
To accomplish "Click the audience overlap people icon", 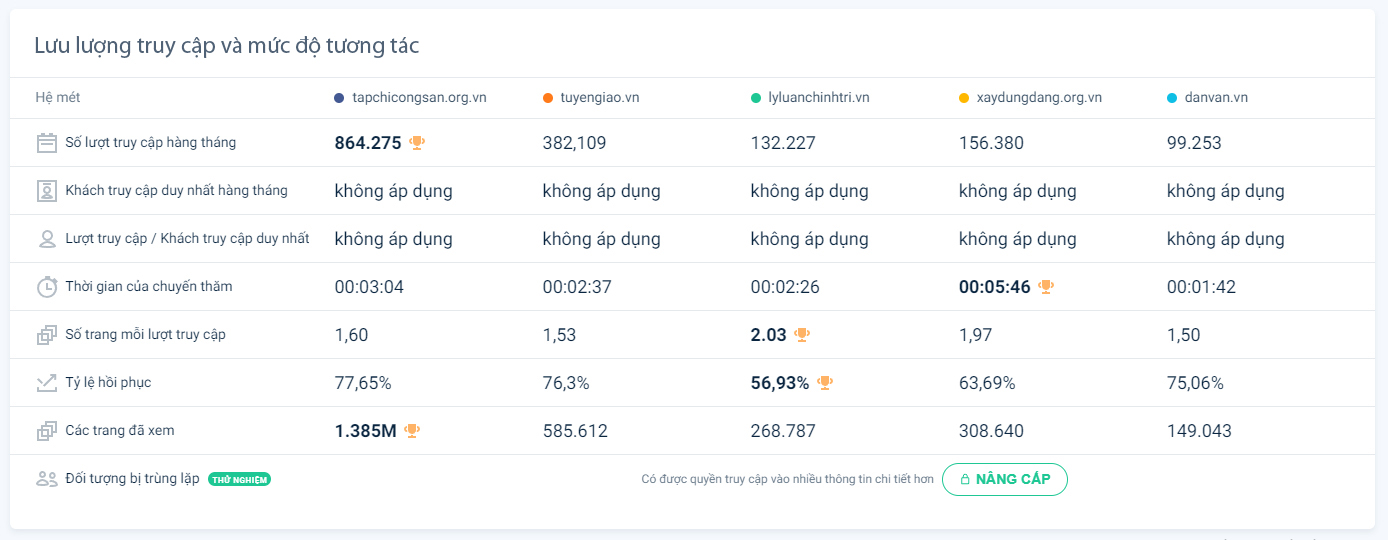I will coord(46,479).
